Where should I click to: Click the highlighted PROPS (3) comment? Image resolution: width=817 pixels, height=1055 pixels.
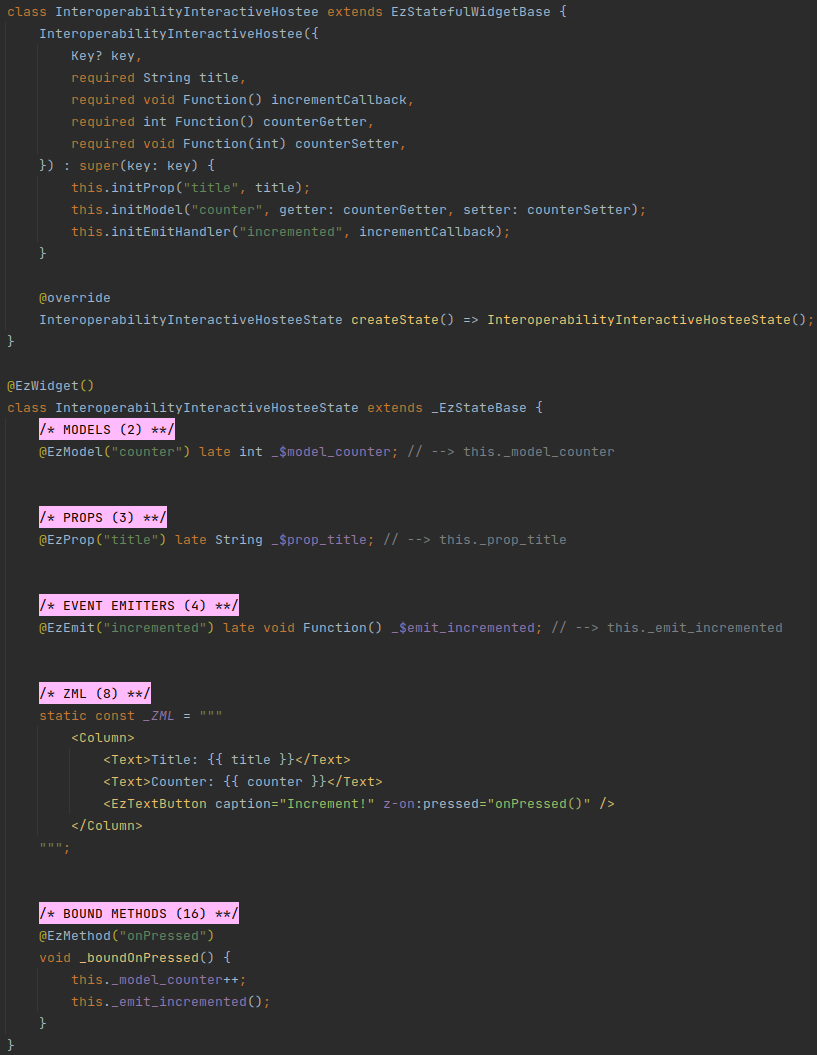pyautogui.click(x=103, y=518)
